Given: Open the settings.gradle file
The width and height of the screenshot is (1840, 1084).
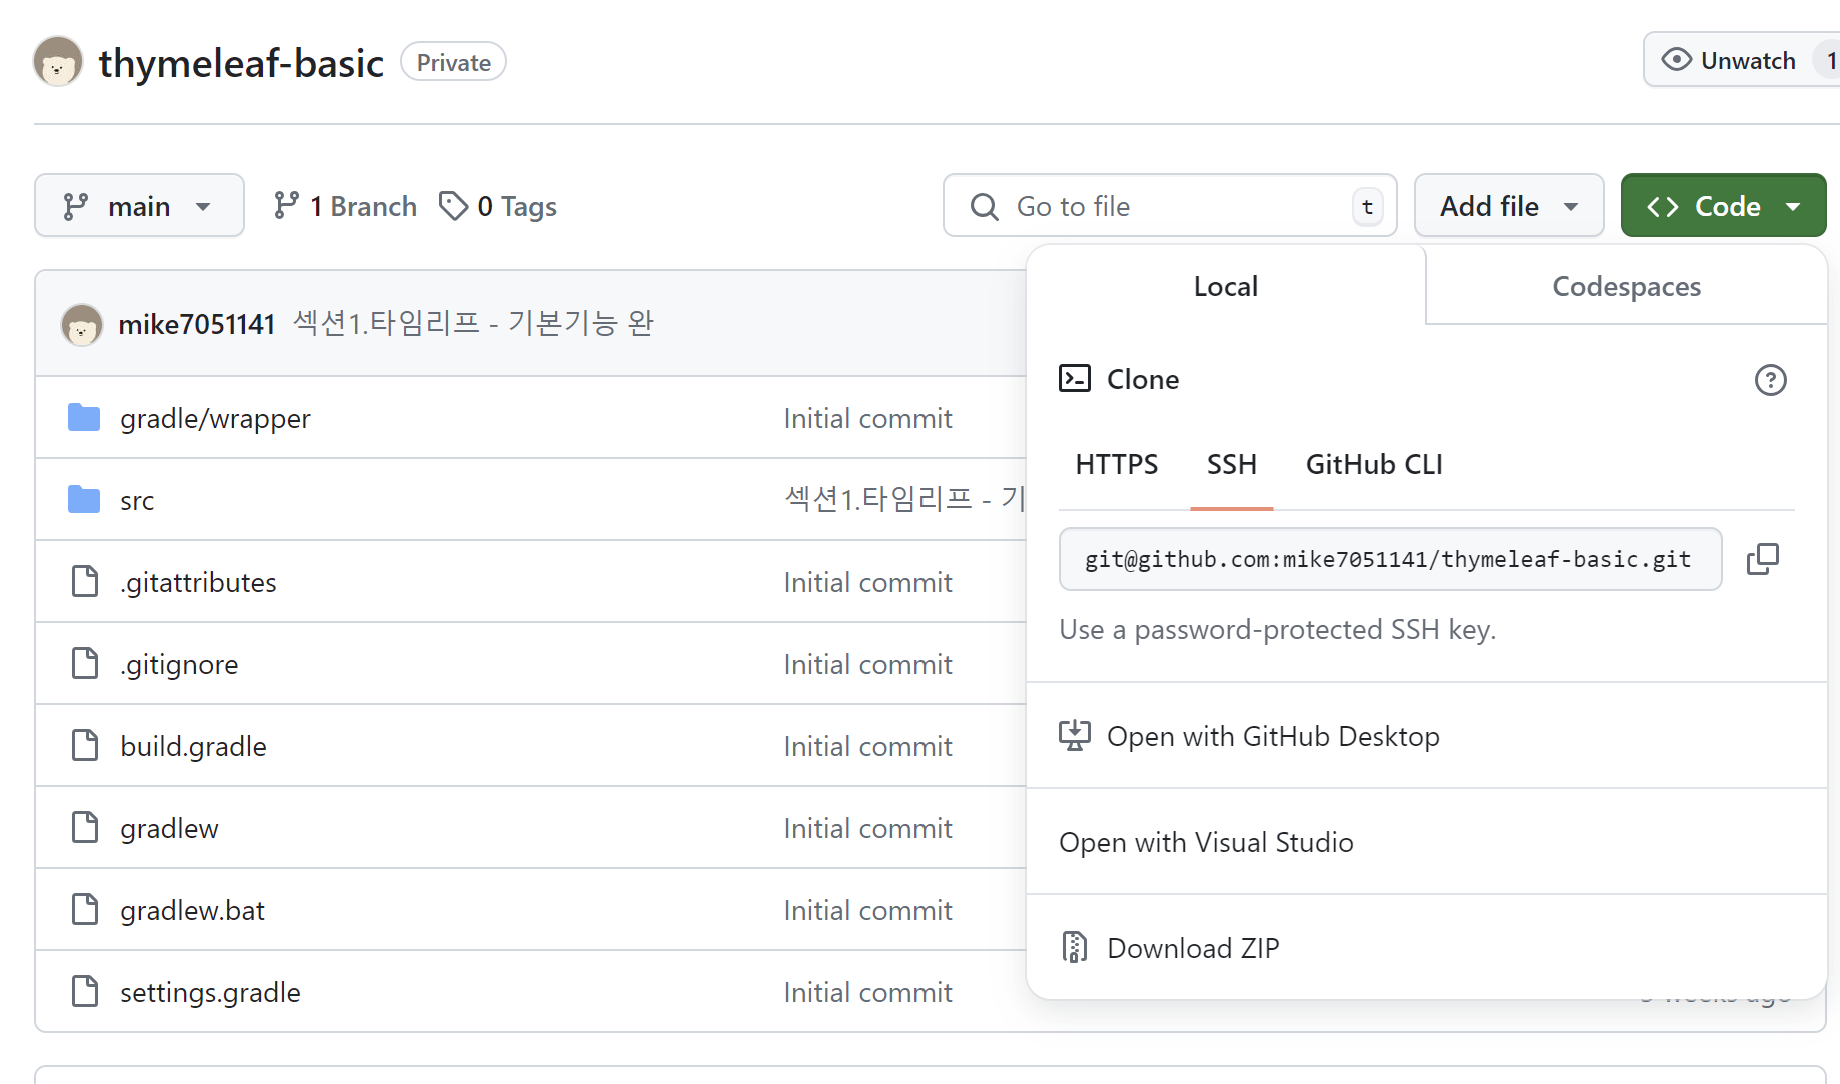Looking at the screenshot, I should click(210, 992).
